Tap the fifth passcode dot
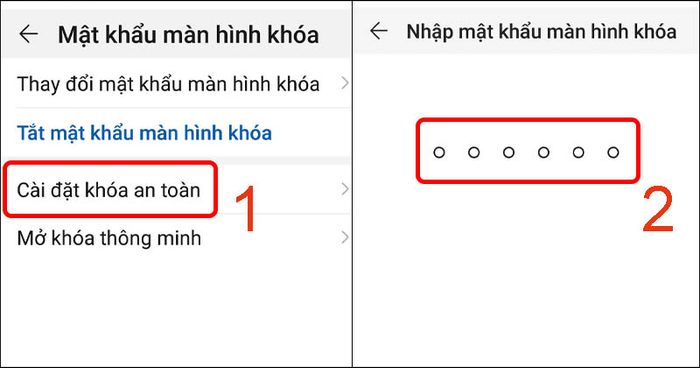 coord(579,153)
